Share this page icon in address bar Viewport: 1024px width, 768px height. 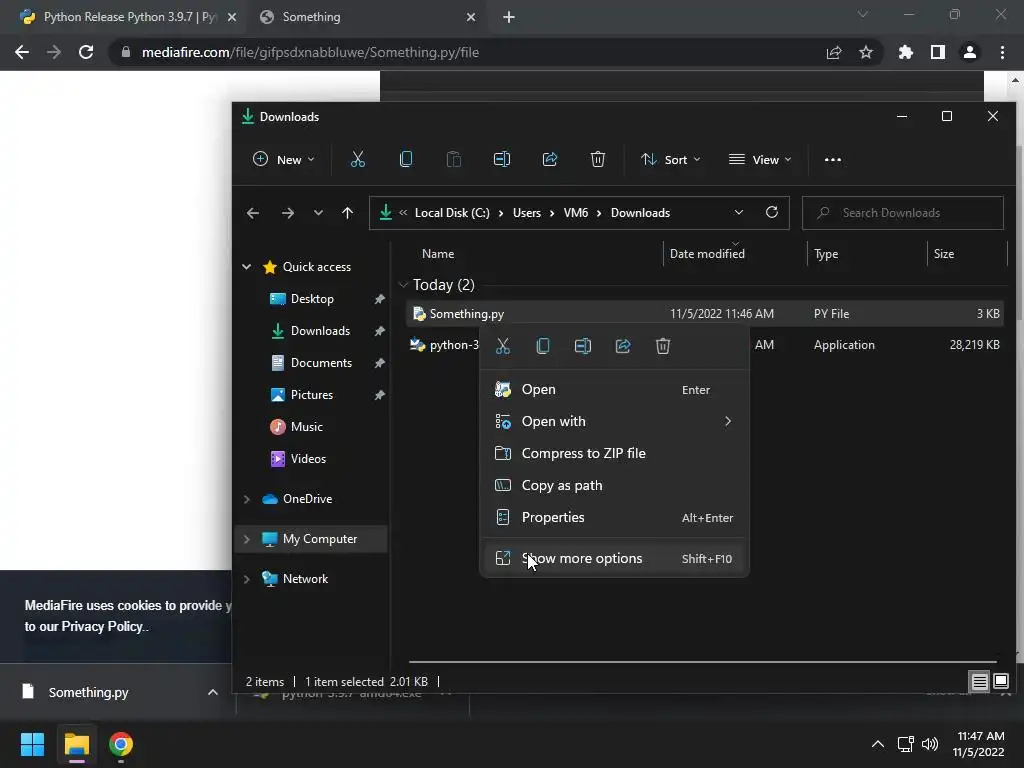[834, 52]
